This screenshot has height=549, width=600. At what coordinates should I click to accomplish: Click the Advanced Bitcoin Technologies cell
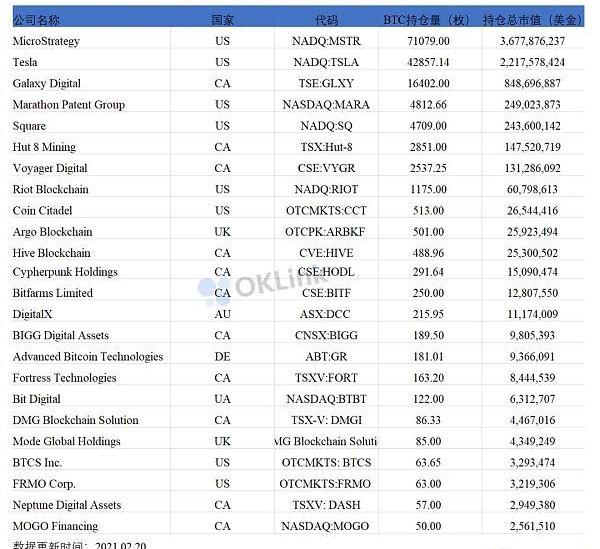[x=87, y=357]
